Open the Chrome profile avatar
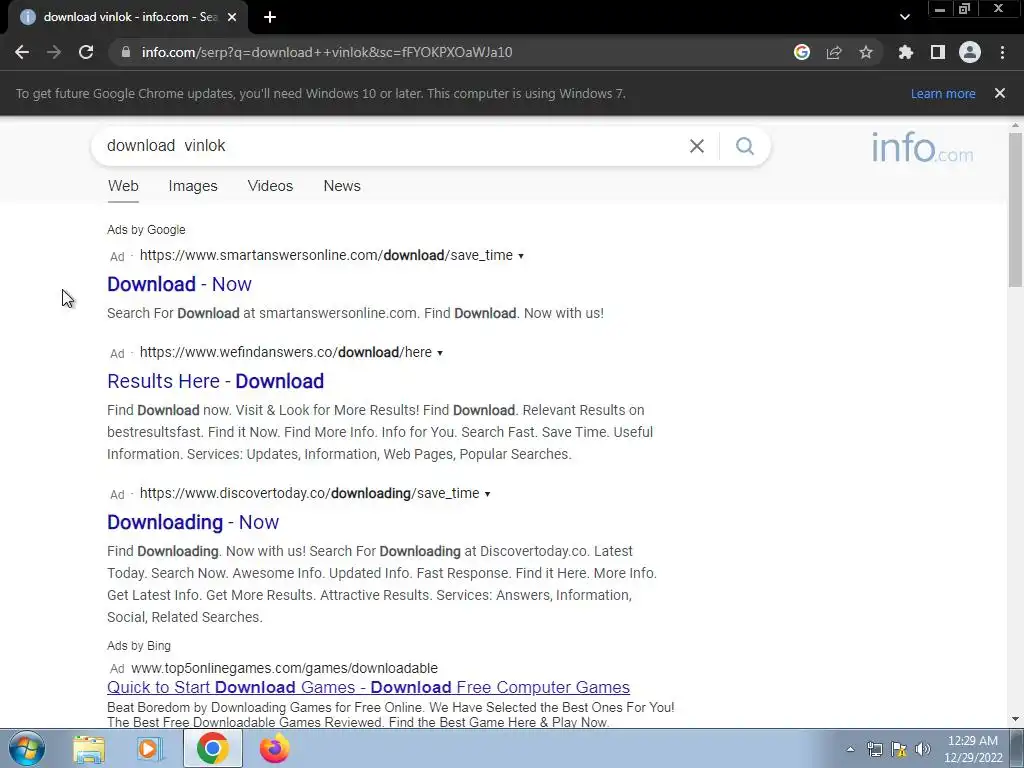Viewport: 1024px width, 768px height. [x=970, y=52]
